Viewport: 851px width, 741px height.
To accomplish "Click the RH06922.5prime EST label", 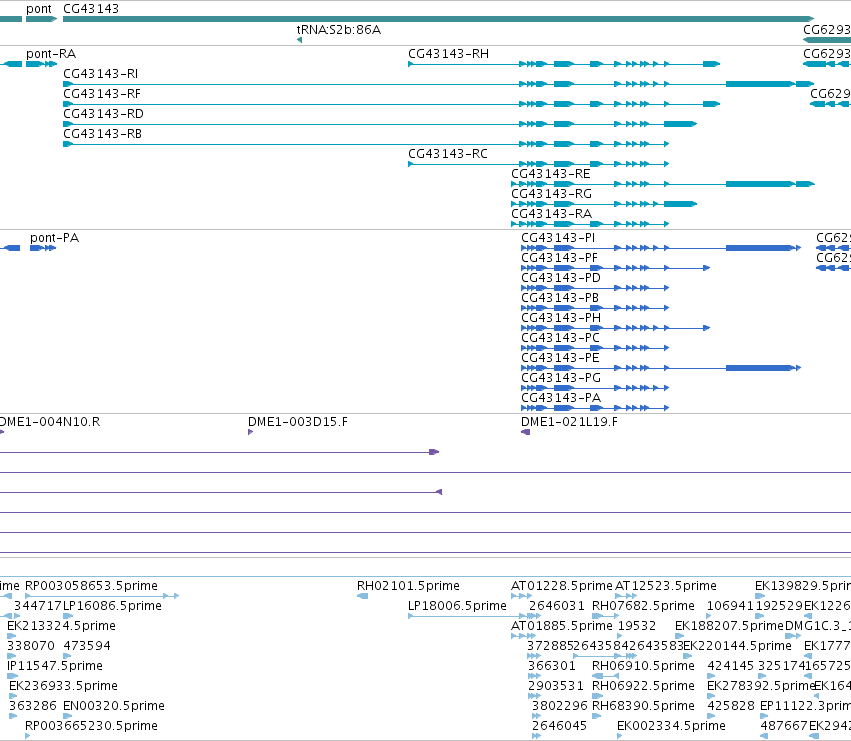I will coord(643,686).
